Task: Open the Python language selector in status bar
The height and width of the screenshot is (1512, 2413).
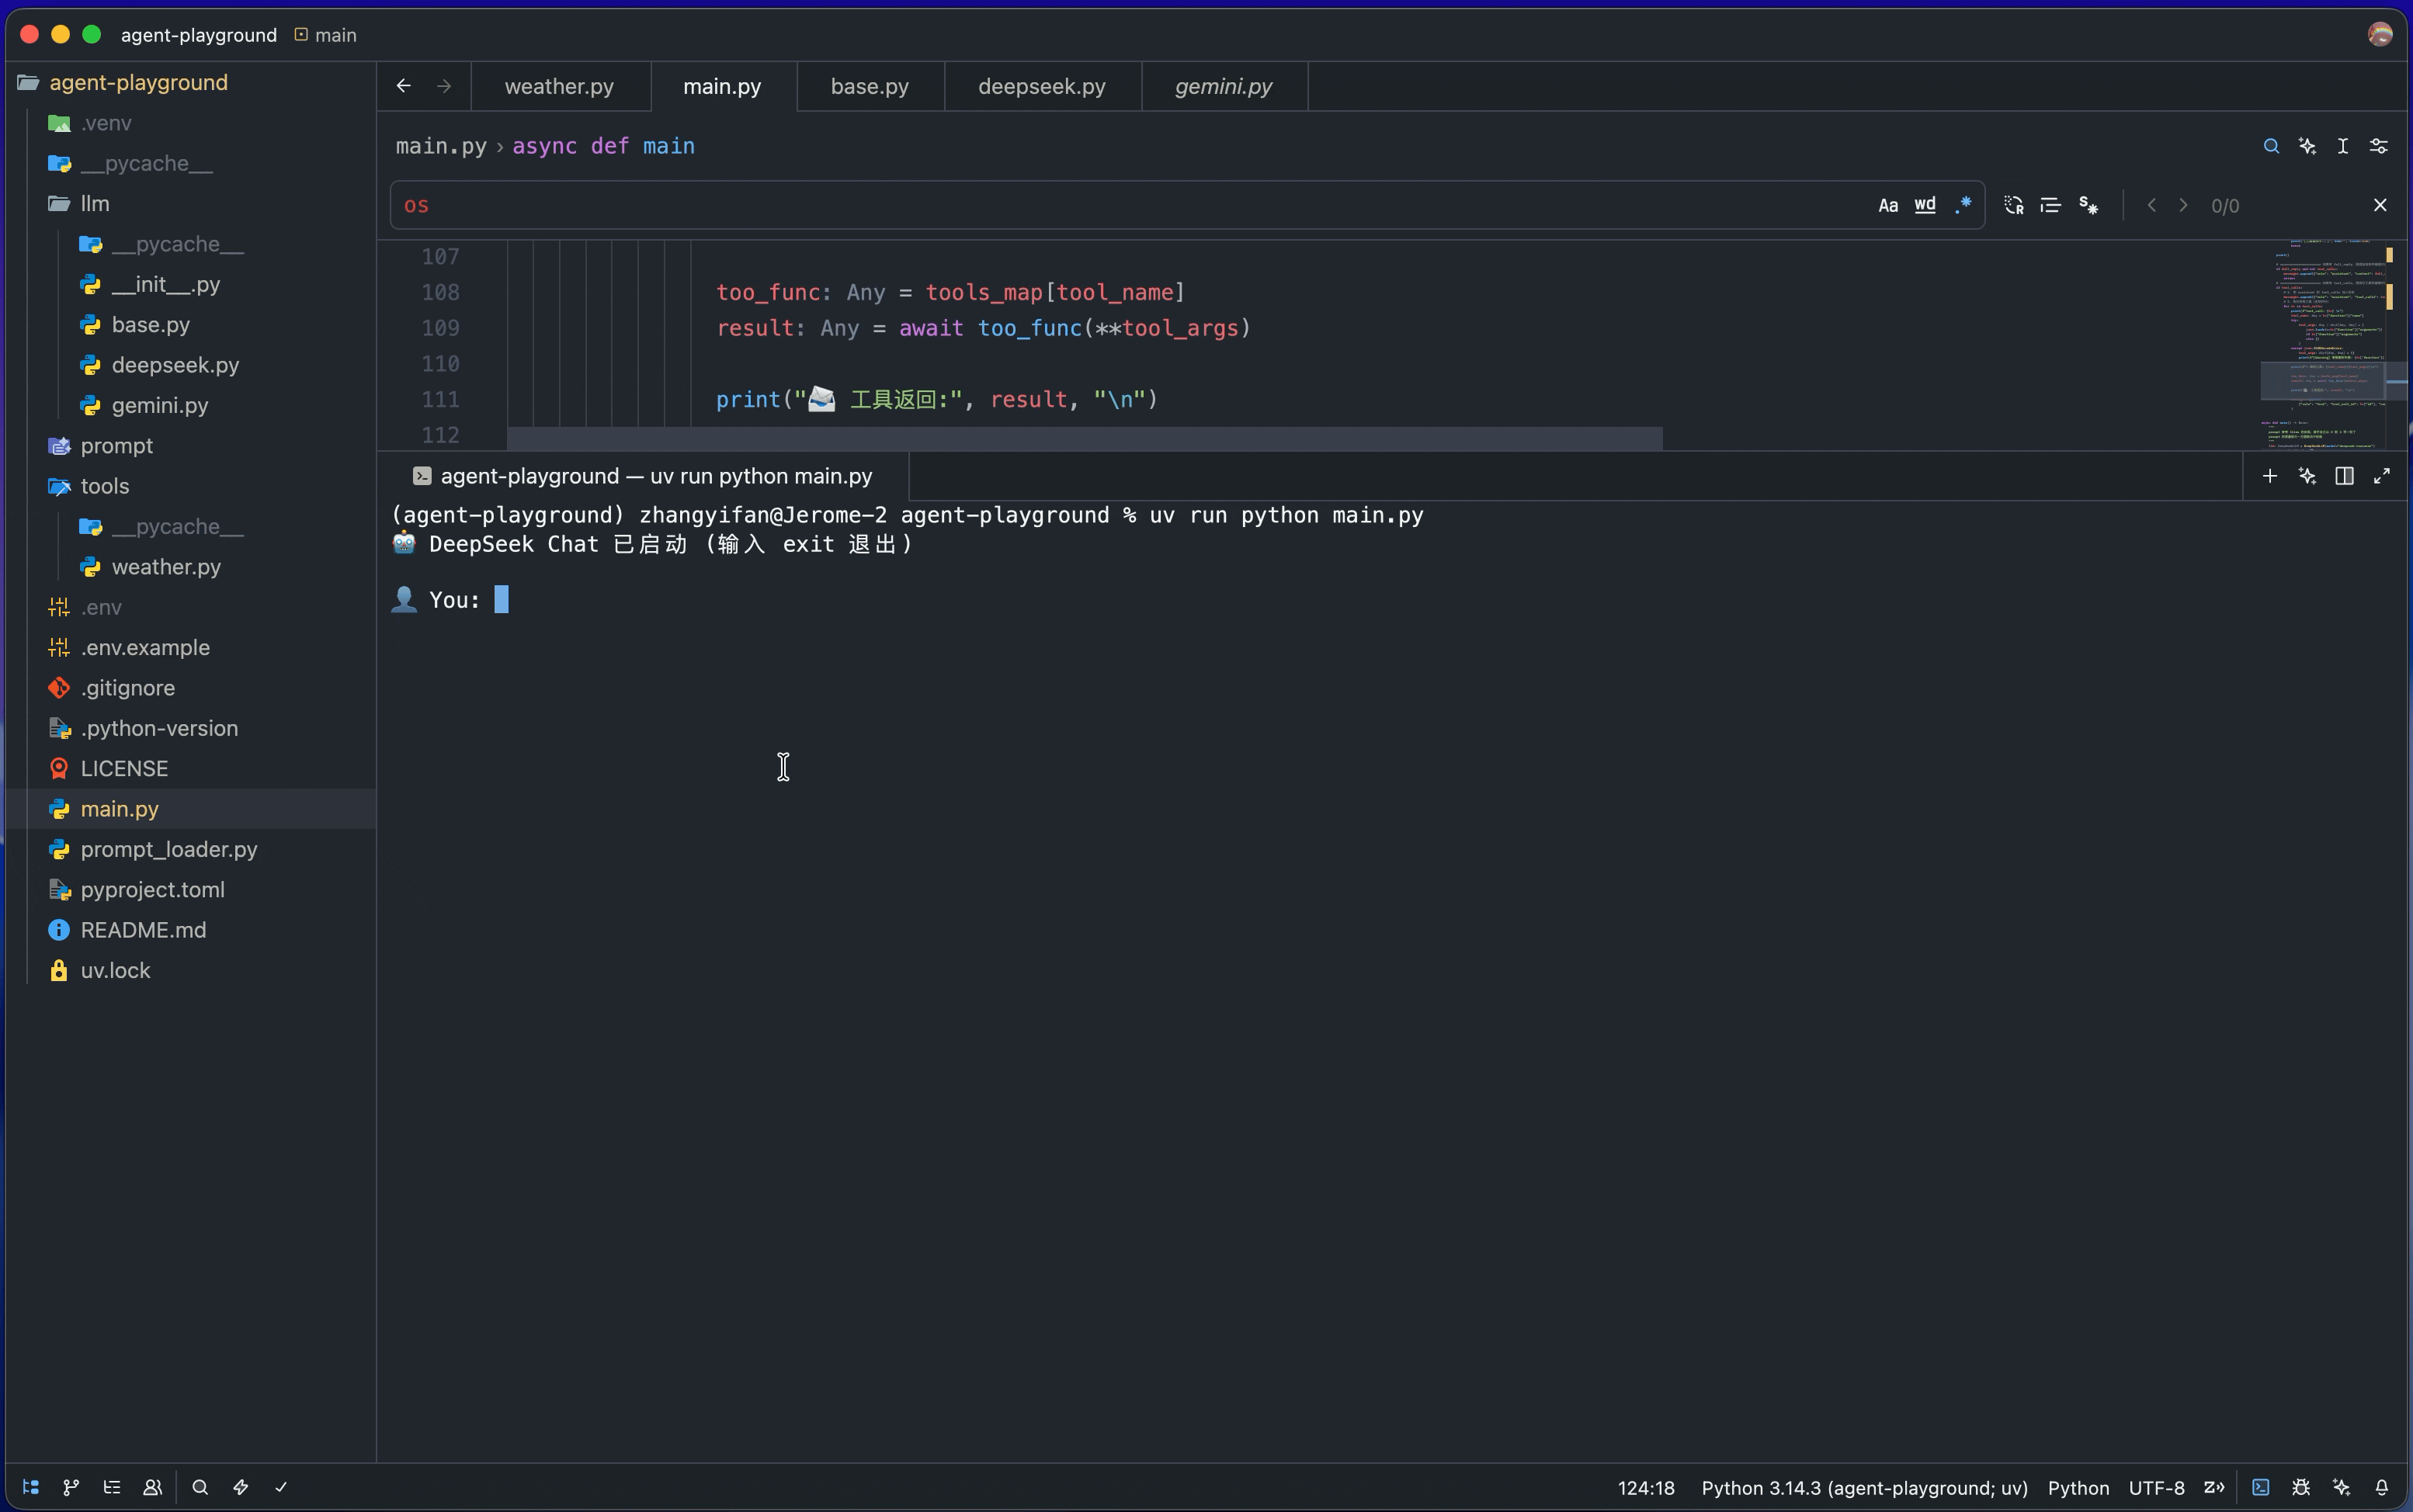Action: pyautogui.click(x=2078, y=1487)
